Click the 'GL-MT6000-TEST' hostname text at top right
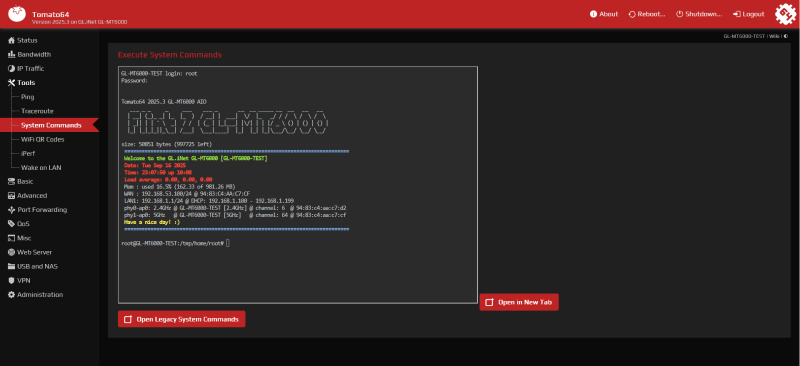Viewport: 800px width, 366px height. 744,36
